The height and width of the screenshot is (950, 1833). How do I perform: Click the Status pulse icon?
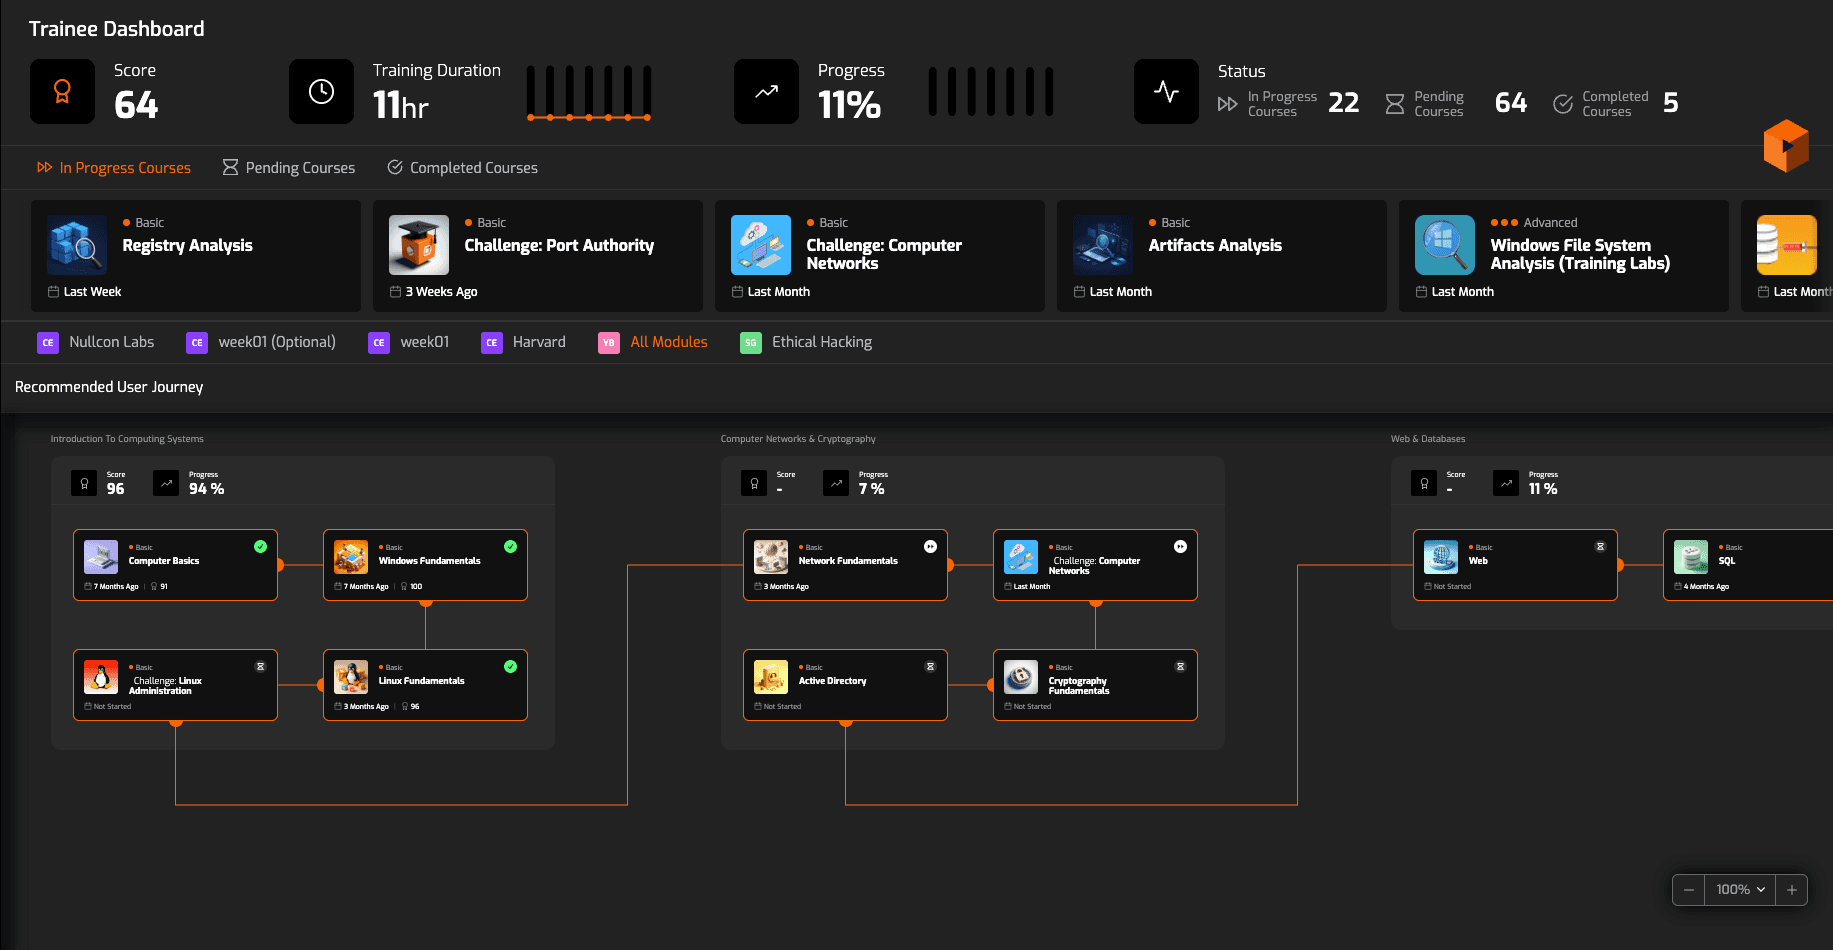click(1166, 92)
